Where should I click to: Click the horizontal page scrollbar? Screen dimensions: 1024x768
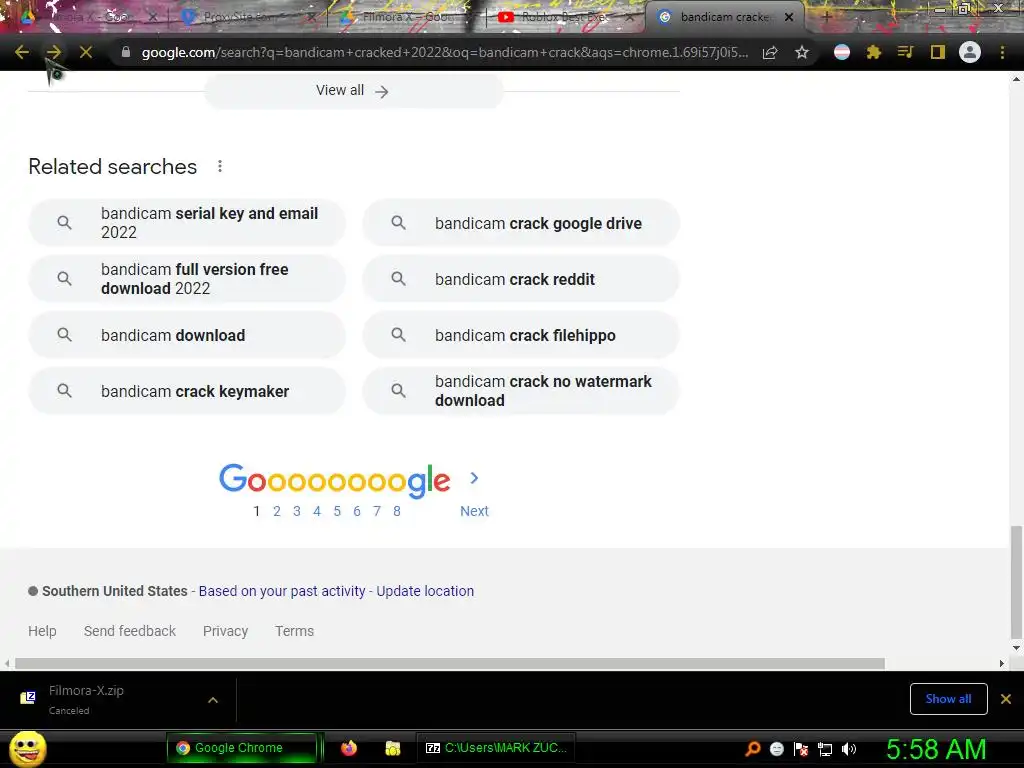tap(449, 664)
